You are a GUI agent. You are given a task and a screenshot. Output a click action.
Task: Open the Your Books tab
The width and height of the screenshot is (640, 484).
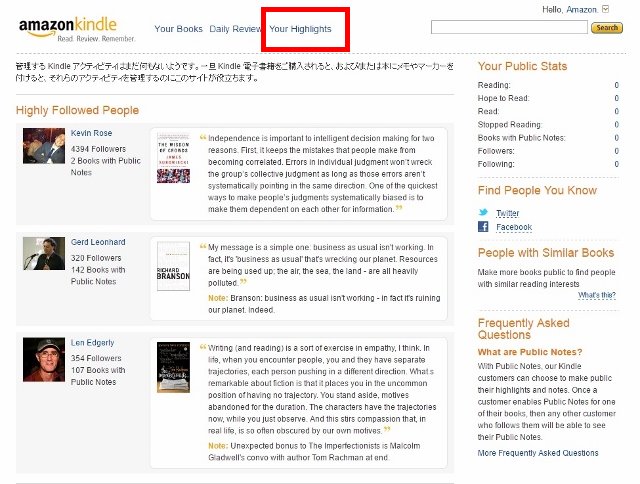click(x=178, y=29)
